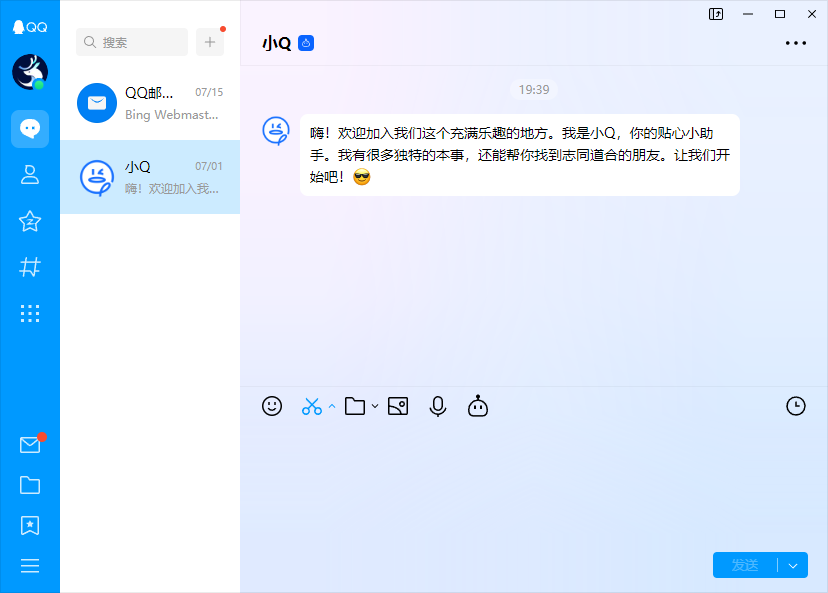This screenshot has height=593, width=828.
Task: Take a screenshot with the scissors tool
Action: 311,406
